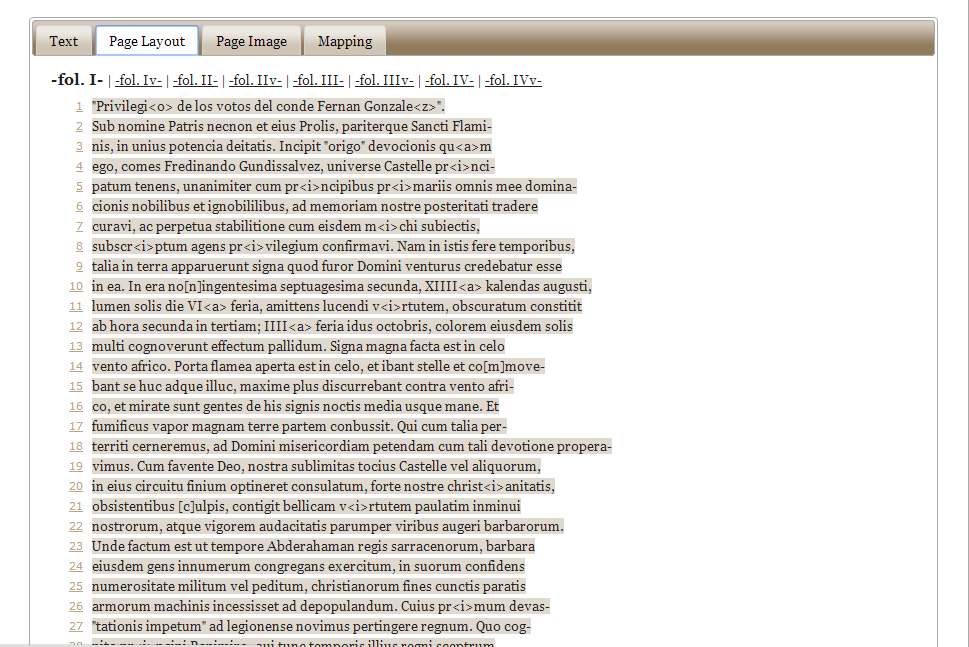Screen dimensions: 969x647
Task: Click line number 10
Action: pos(76,287)
